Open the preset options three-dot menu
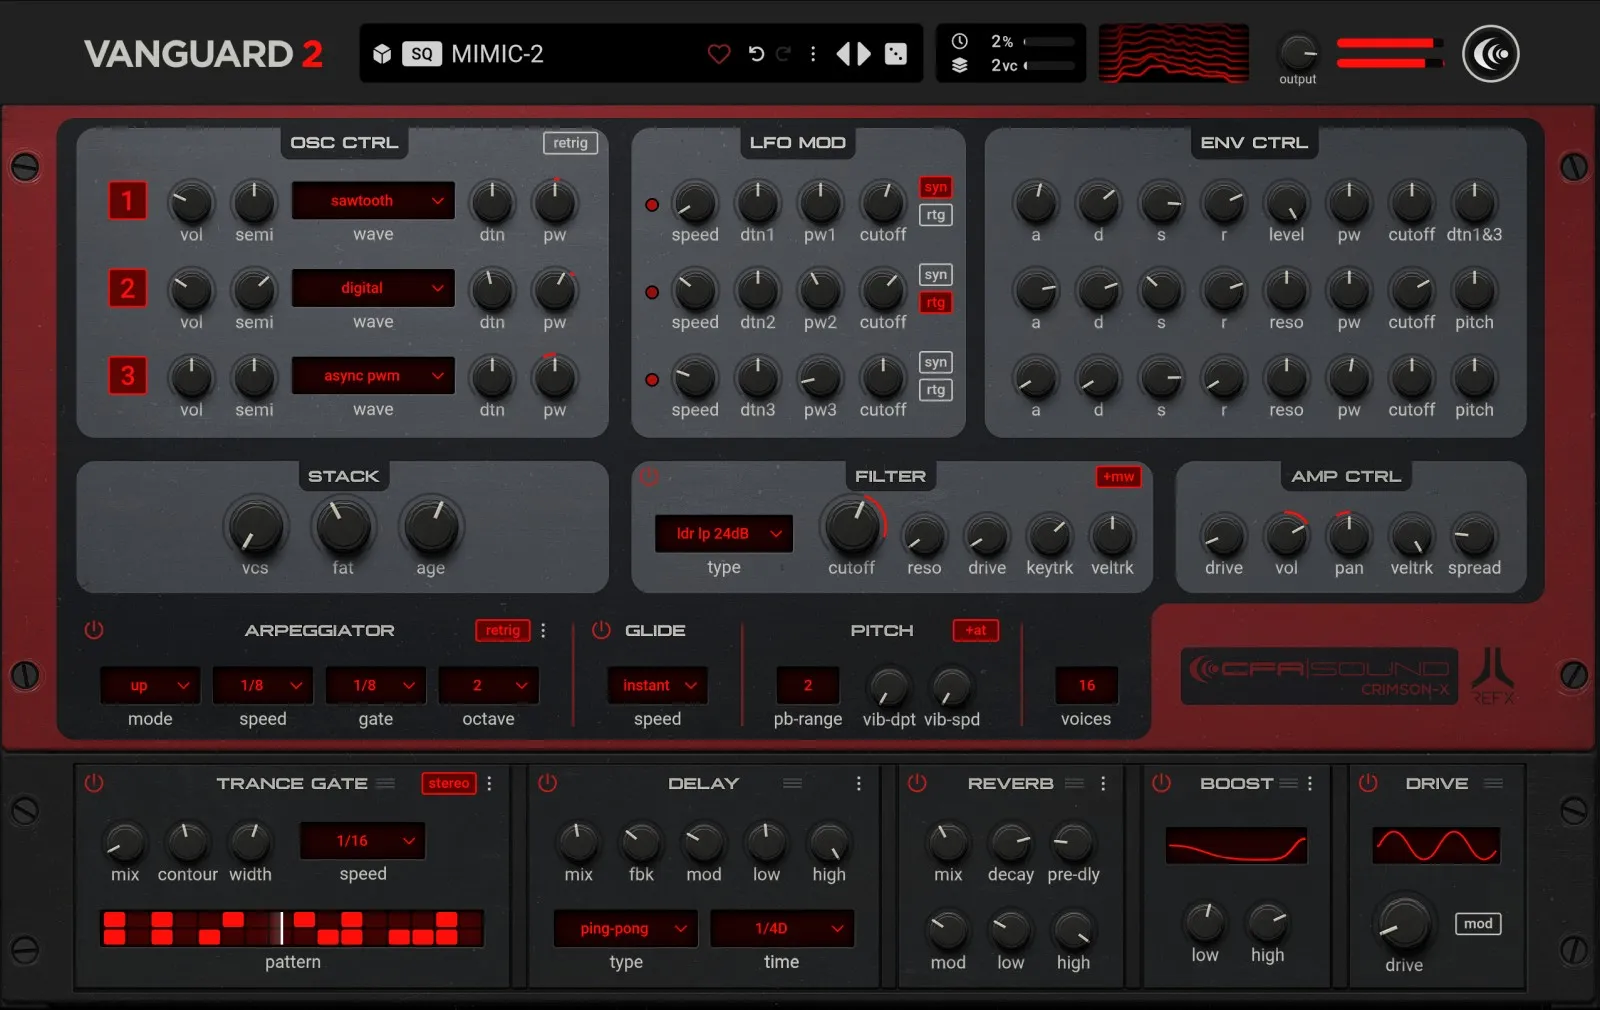1600x1010 pixels. coord(813,54)
